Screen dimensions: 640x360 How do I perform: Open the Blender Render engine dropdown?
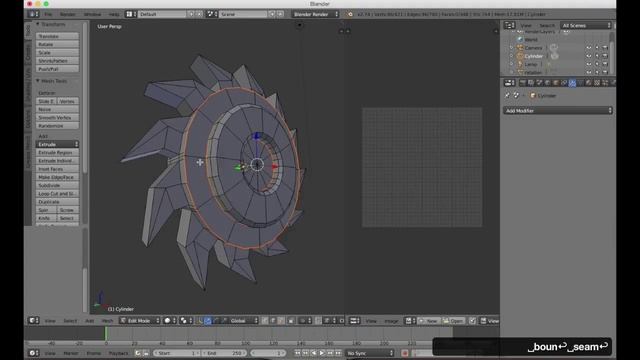pyautogui.click(x=315, y=14)
